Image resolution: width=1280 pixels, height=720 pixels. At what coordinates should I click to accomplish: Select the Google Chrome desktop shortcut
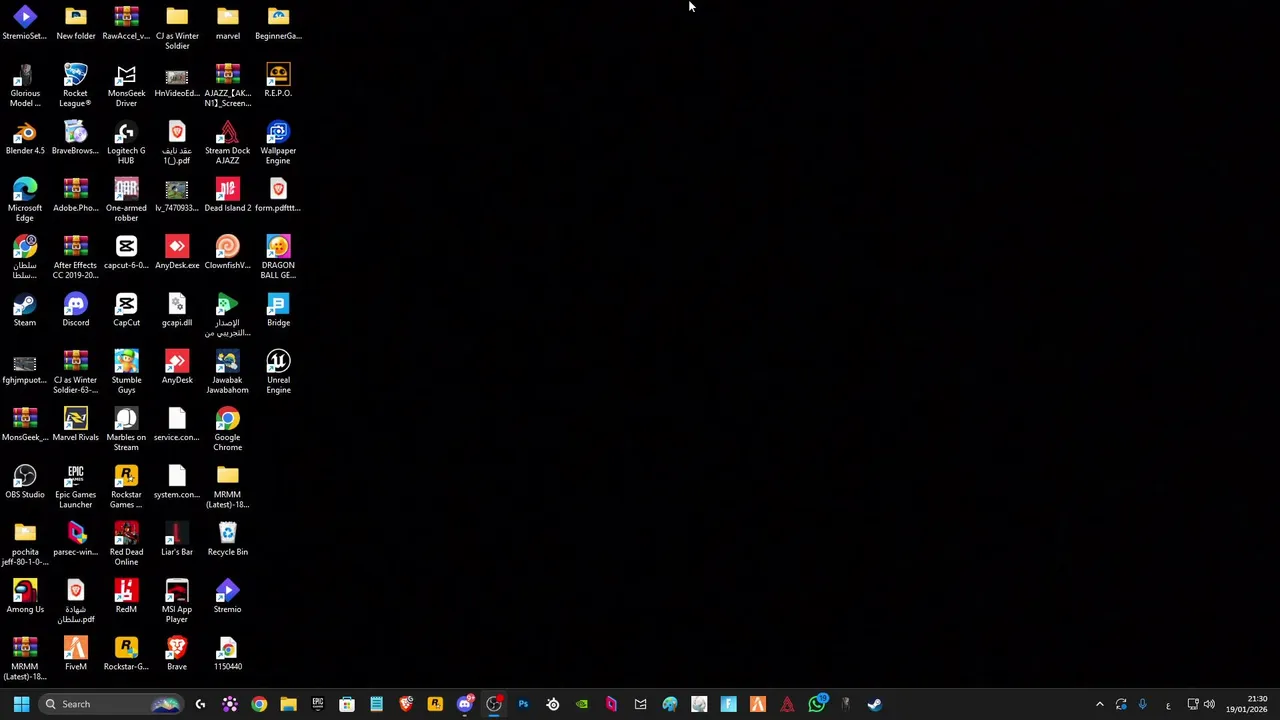coord(227,430)
